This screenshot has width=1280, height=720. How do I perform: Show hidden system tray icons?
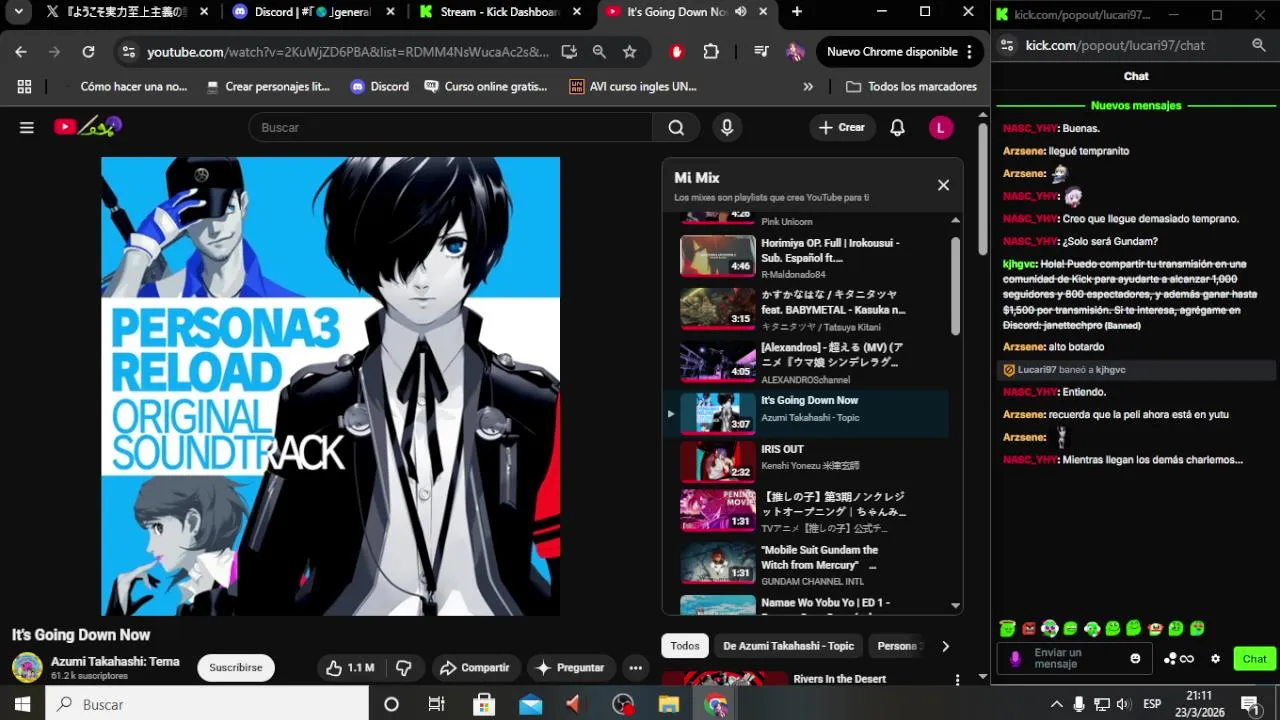click(1056, 704)
